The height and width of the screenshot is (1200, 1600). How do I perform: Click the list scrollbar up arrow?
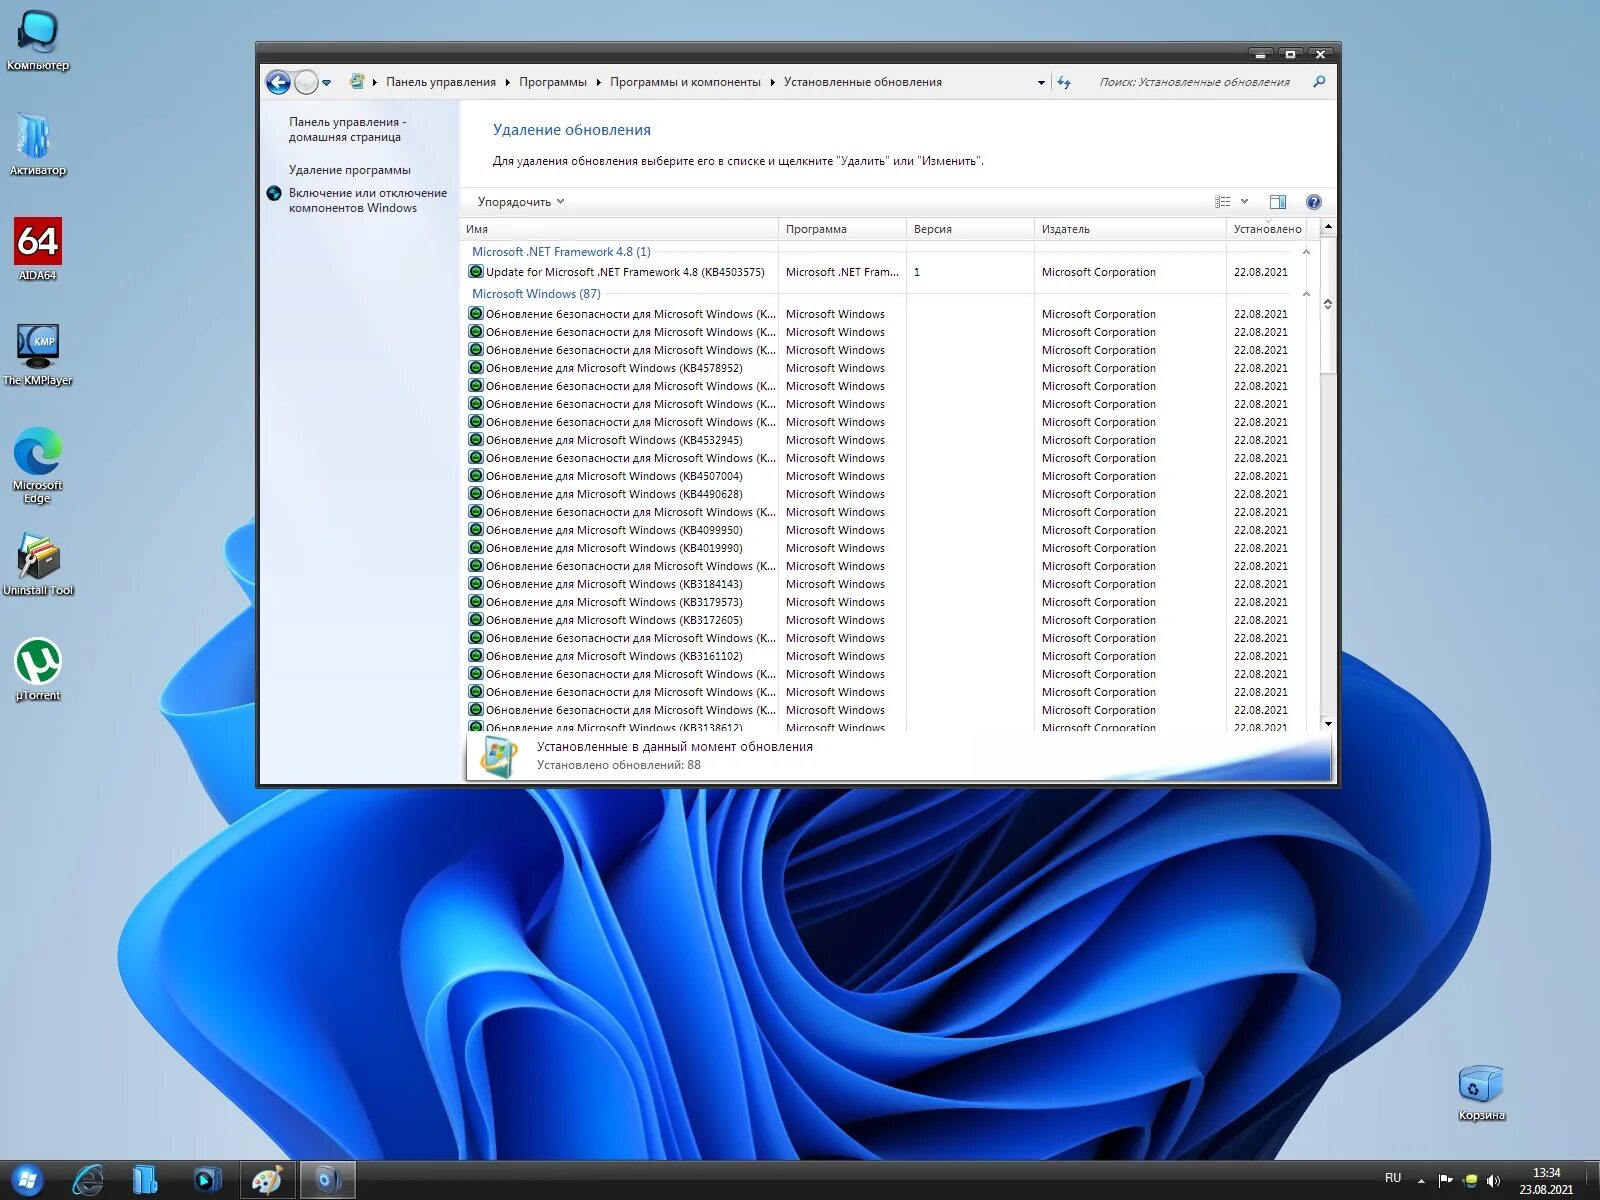tap(1328, 228)
